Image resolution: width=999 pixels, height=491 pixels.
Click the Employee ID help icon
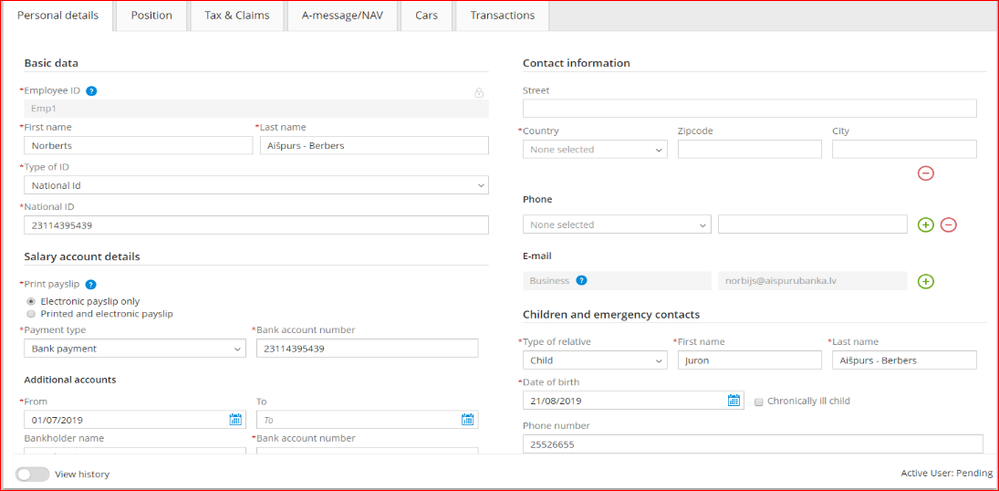91,91
